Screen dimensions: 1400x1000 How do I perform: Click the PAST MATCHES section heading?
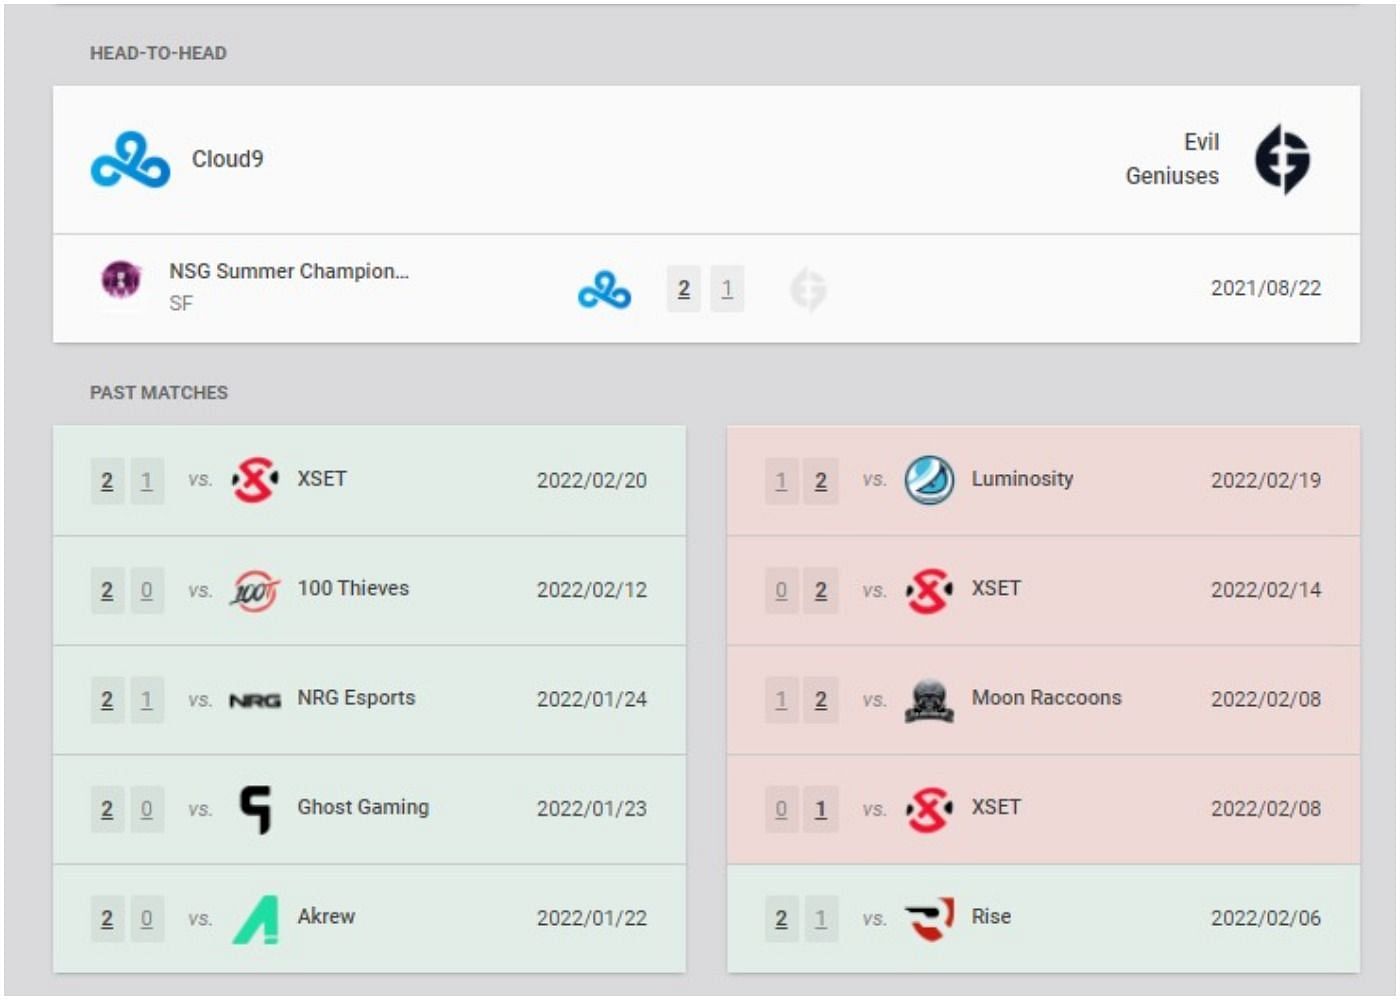click(159, 393)
